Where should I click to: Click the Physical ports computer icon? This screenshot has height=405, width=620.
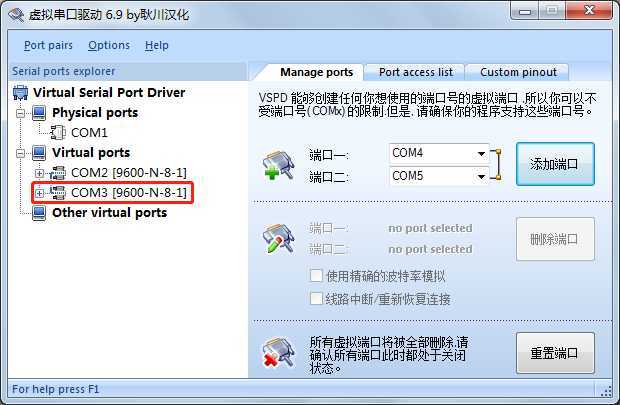[x=39, y=113]
